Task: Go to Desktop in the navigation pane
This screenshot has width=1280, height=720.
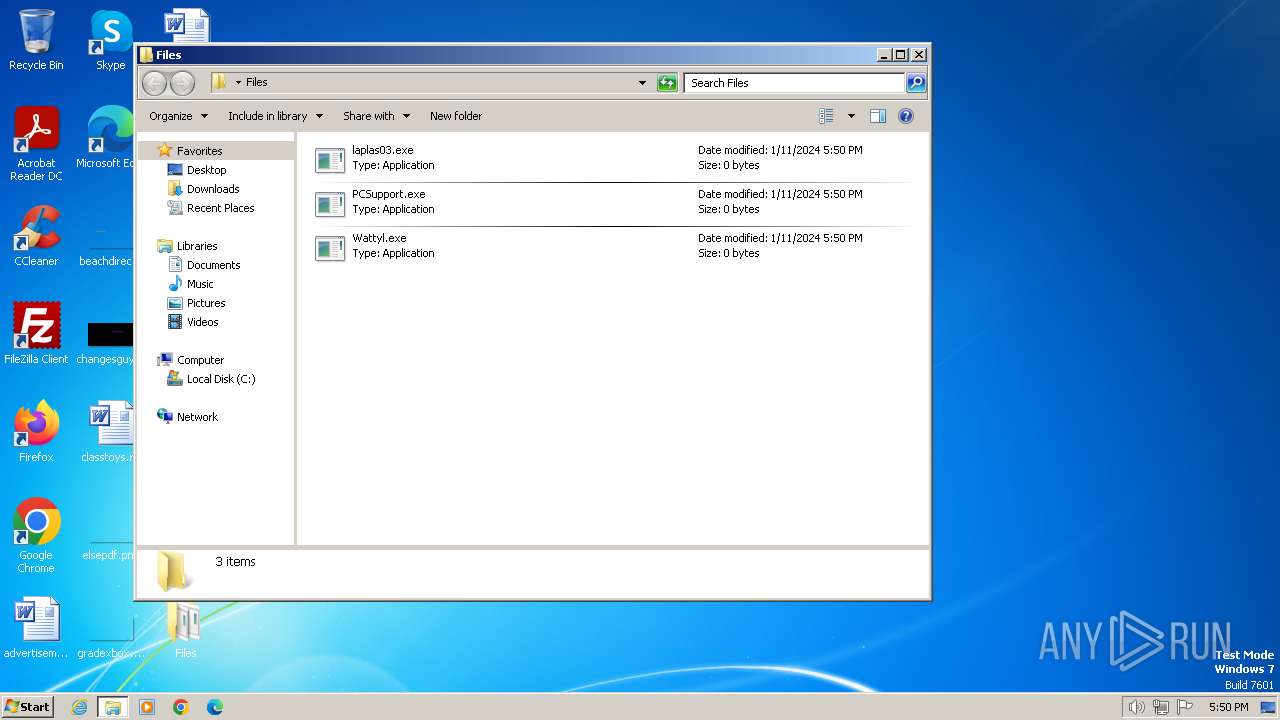Action: [x=206, y=170]
